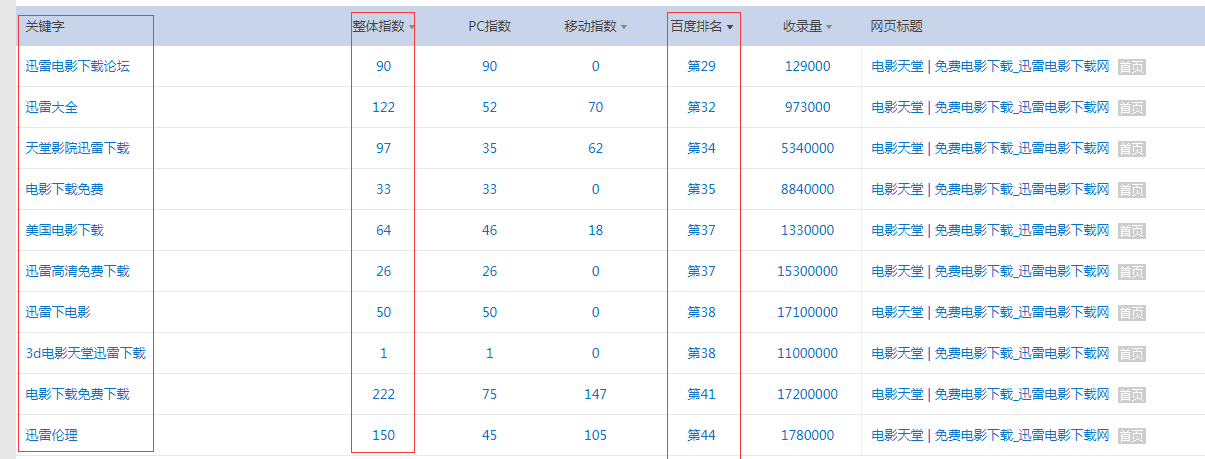1205x459 pixels.
Task: Click Baidu rank 第44
Action: (x=702, y=435)
